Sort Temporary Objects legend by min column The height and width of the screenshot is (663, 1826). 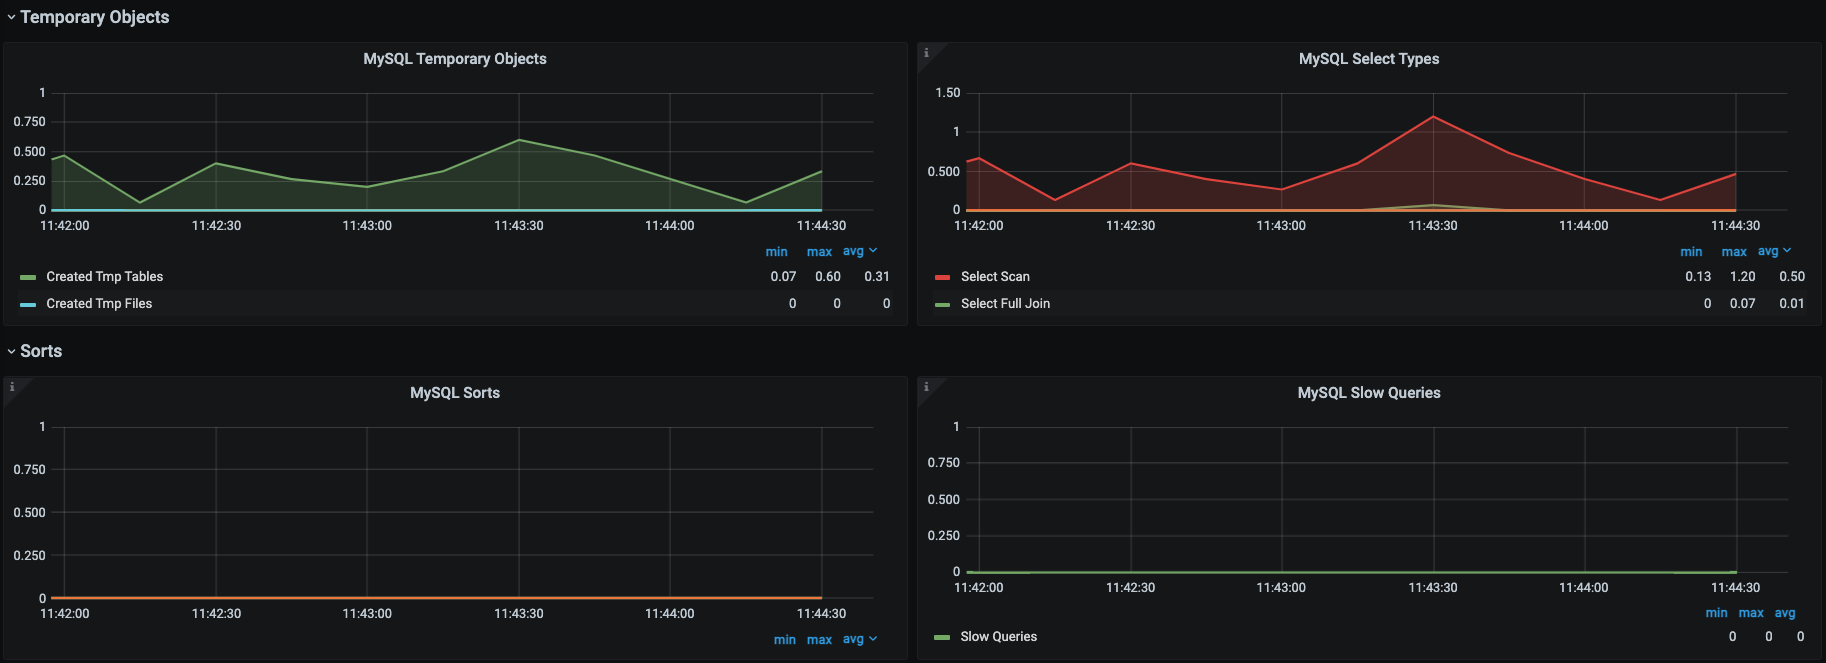point(777,252)
